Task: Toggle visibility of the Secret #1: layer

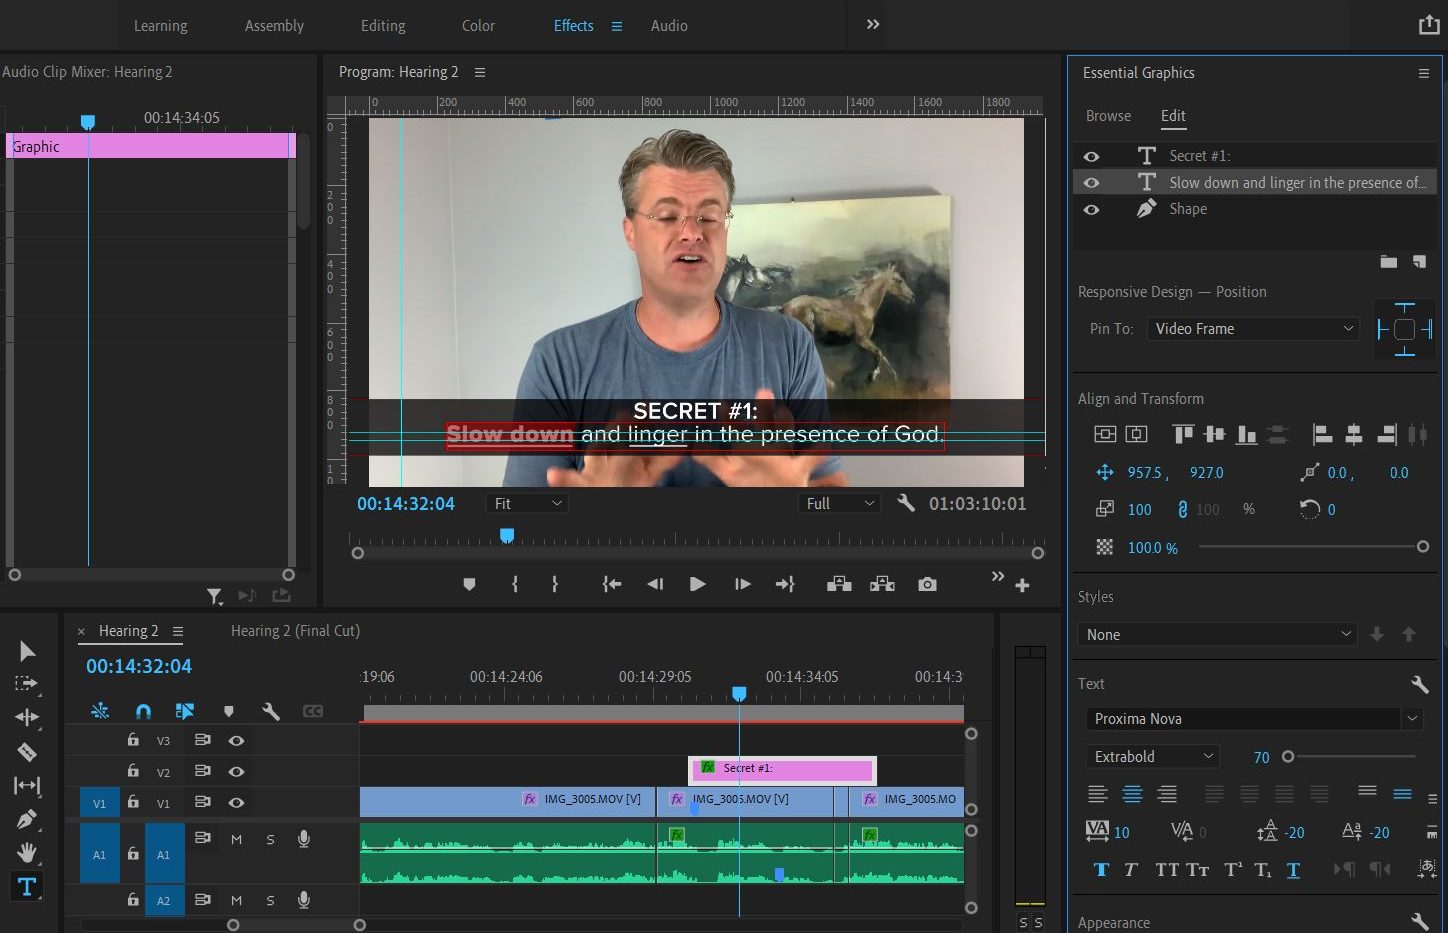Action: (x=1091, y=156)
